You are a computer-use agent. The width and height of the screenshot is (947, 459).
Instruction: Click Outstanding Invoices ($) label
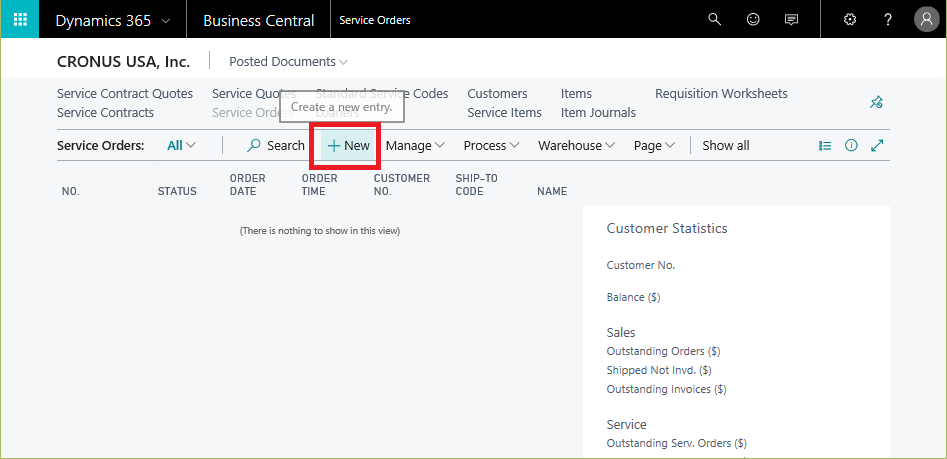coord(666,390)
